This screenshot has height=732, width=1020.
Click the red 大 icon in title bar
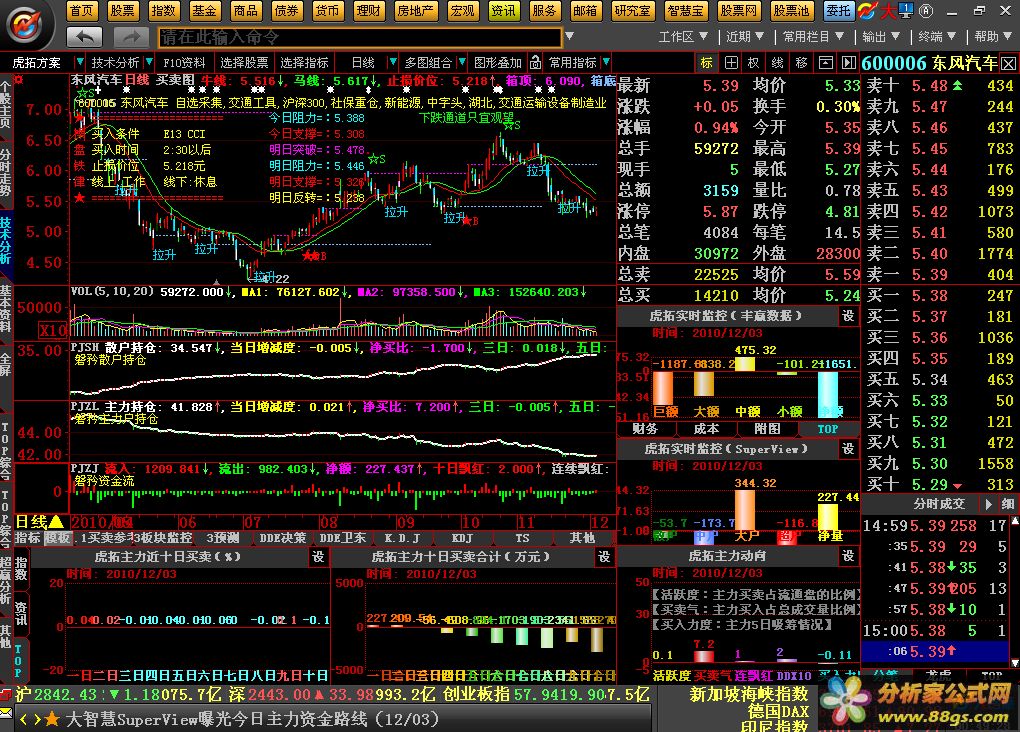pyautogui.click(x=888, y=10)
